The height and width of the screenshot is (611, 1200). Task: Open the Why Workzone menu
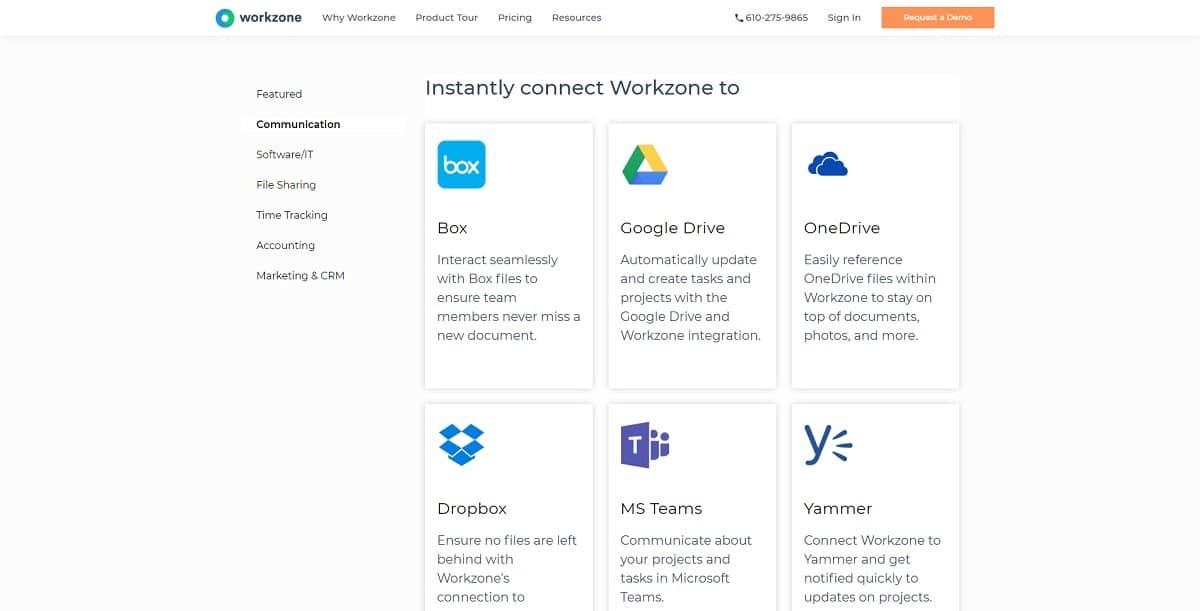point(359,17)
